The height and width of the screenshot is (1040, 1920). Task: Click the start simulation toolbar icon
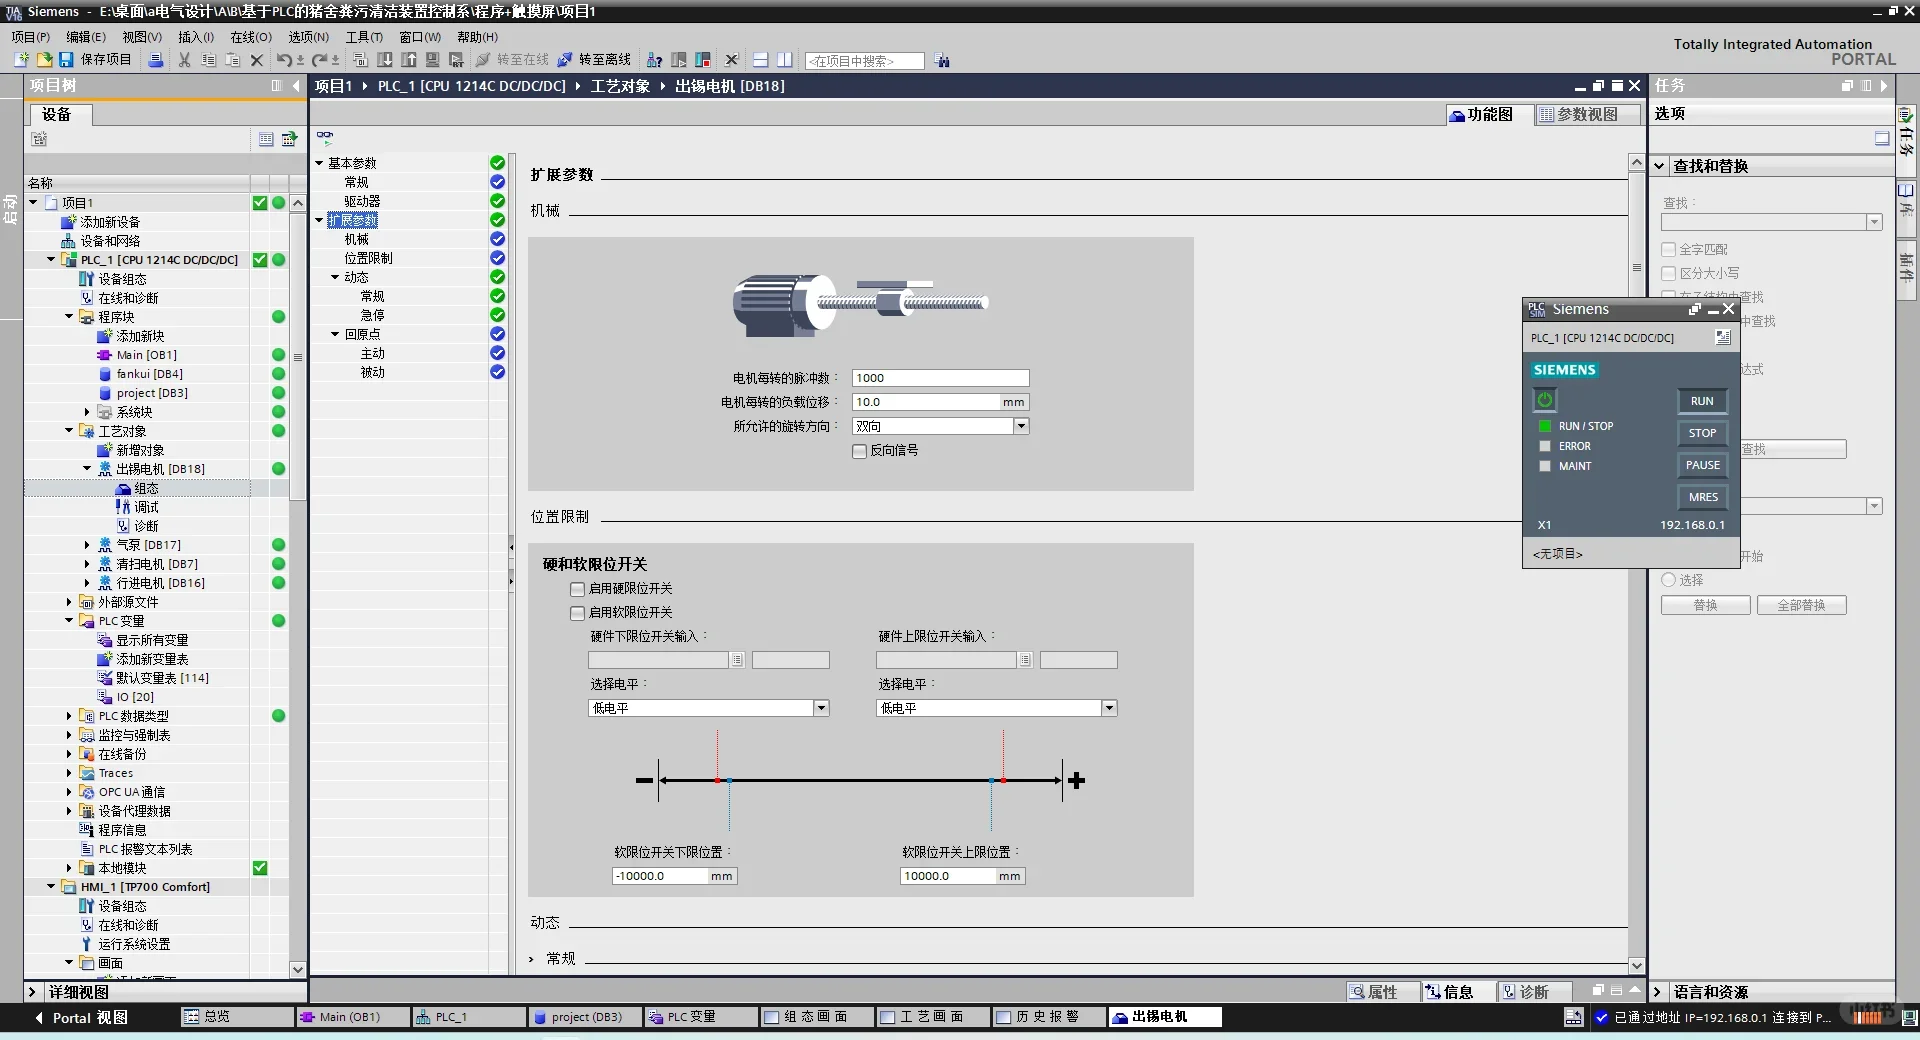pyautogui.click(x=433, y=60)
